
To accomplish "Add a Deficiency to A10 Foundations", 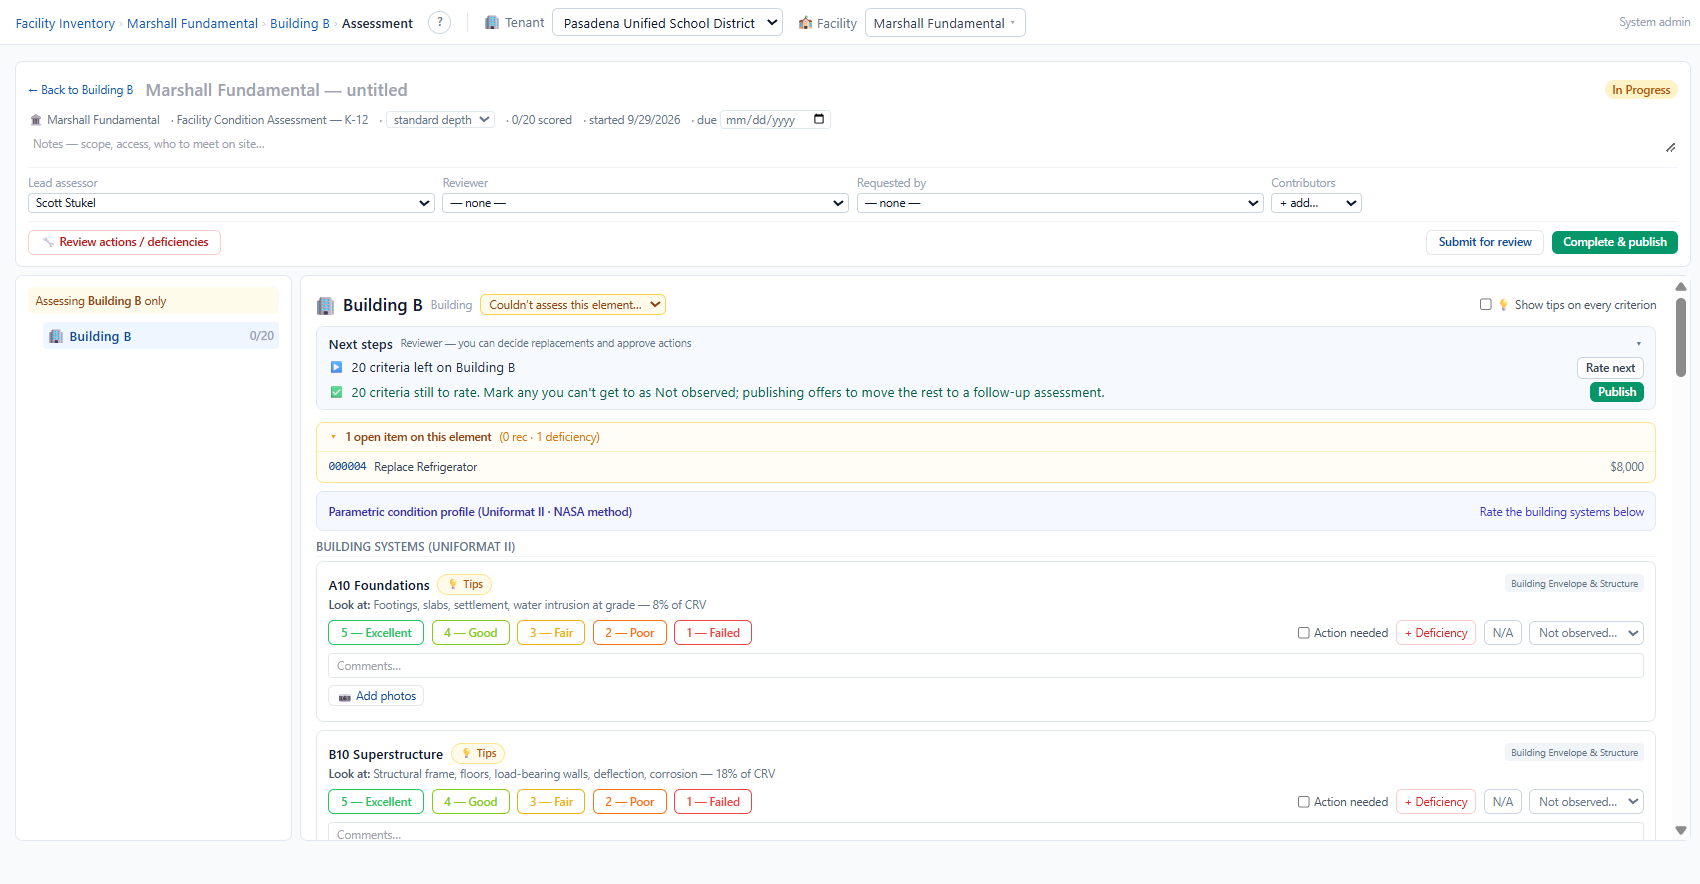I will pos(1436,633).
